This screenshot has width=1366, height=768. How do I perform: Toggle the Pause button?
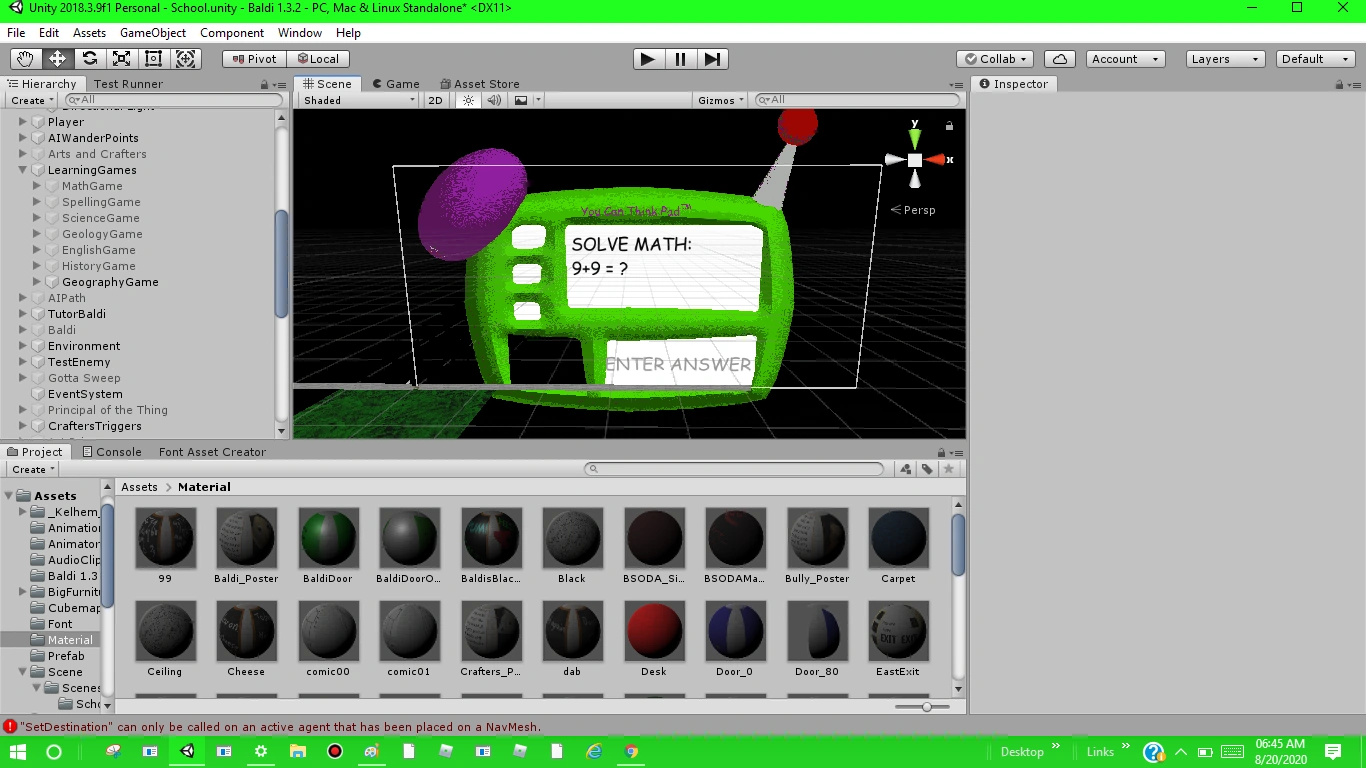[x=680, y=59]
